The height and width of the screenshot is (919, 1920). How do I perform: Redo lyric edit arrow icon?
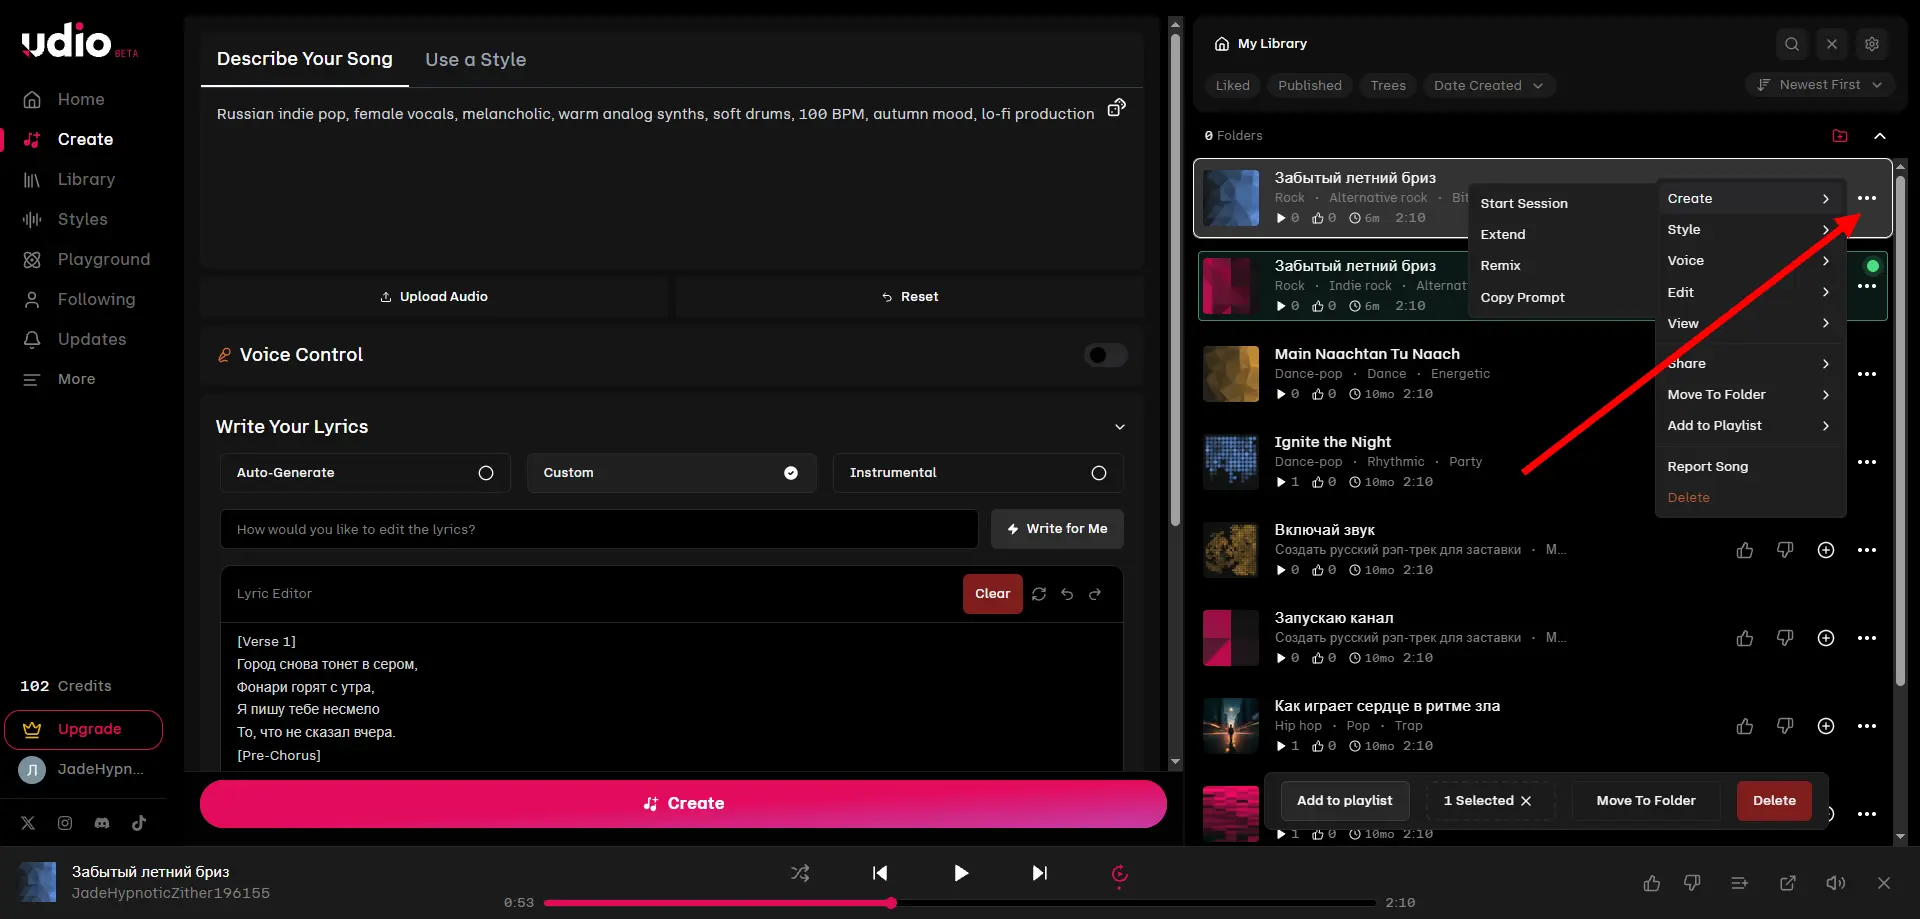[1095, 594]
